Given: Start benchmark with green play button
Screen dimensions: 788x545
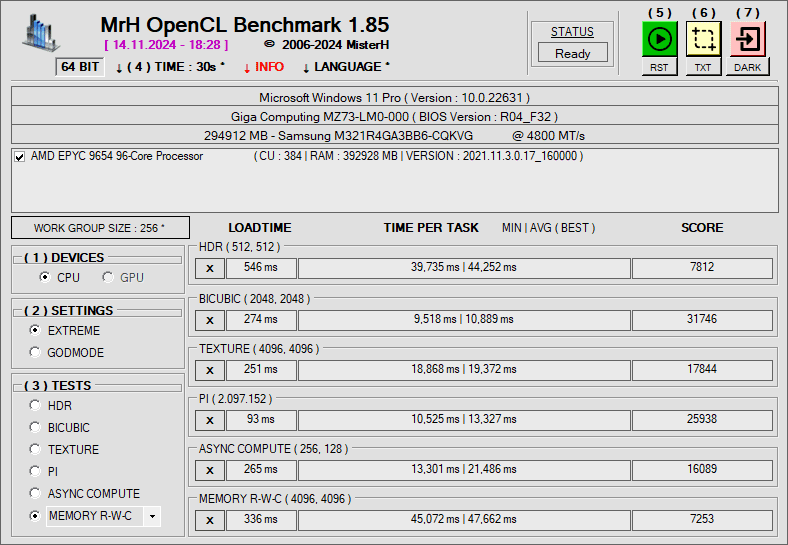Looking at the screenshot, I should (659, 39).
